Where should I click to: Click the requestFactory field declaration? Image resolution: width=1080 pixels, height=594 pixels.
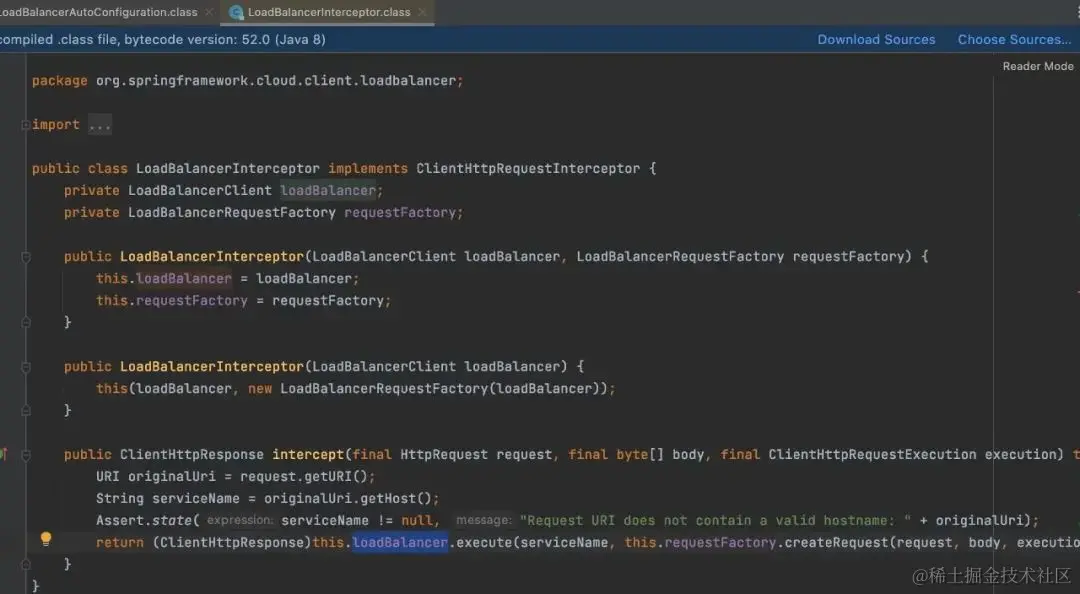[x=400, y=213]
